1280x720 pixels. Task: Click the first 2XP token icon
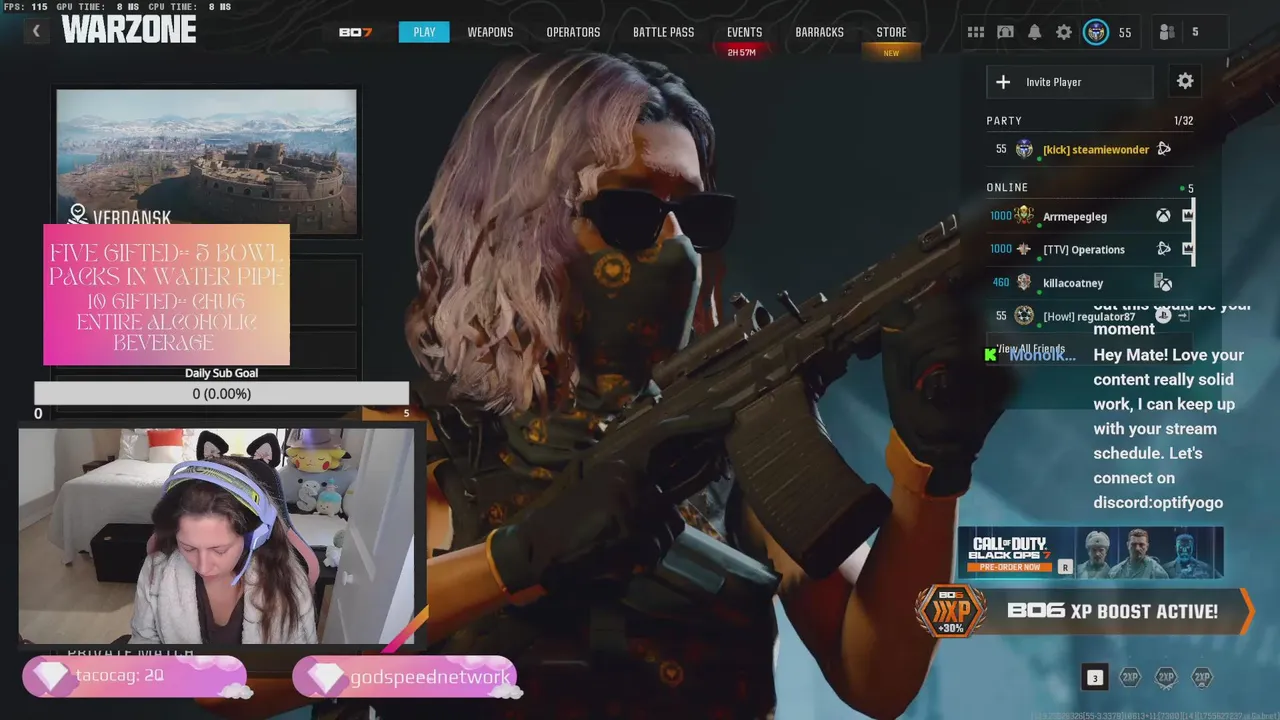click(1130, 678)
